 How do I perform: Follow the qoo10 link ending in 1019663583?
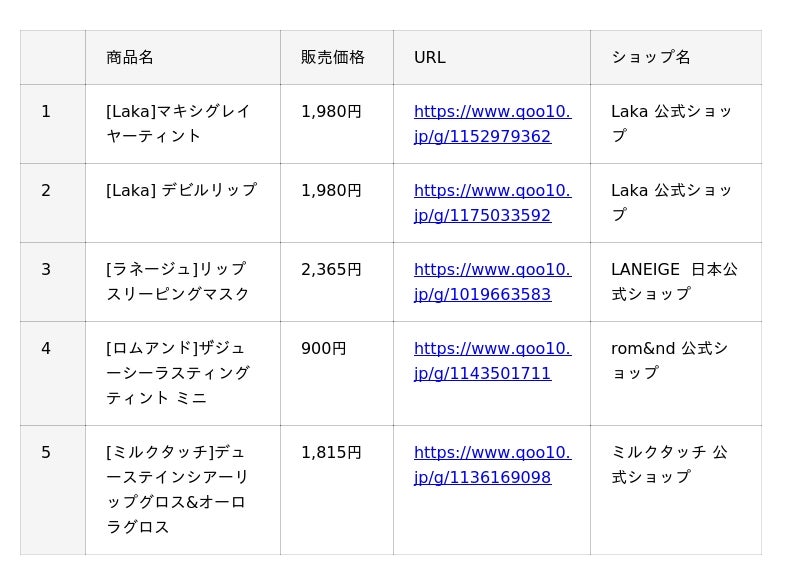pos(492,282)
